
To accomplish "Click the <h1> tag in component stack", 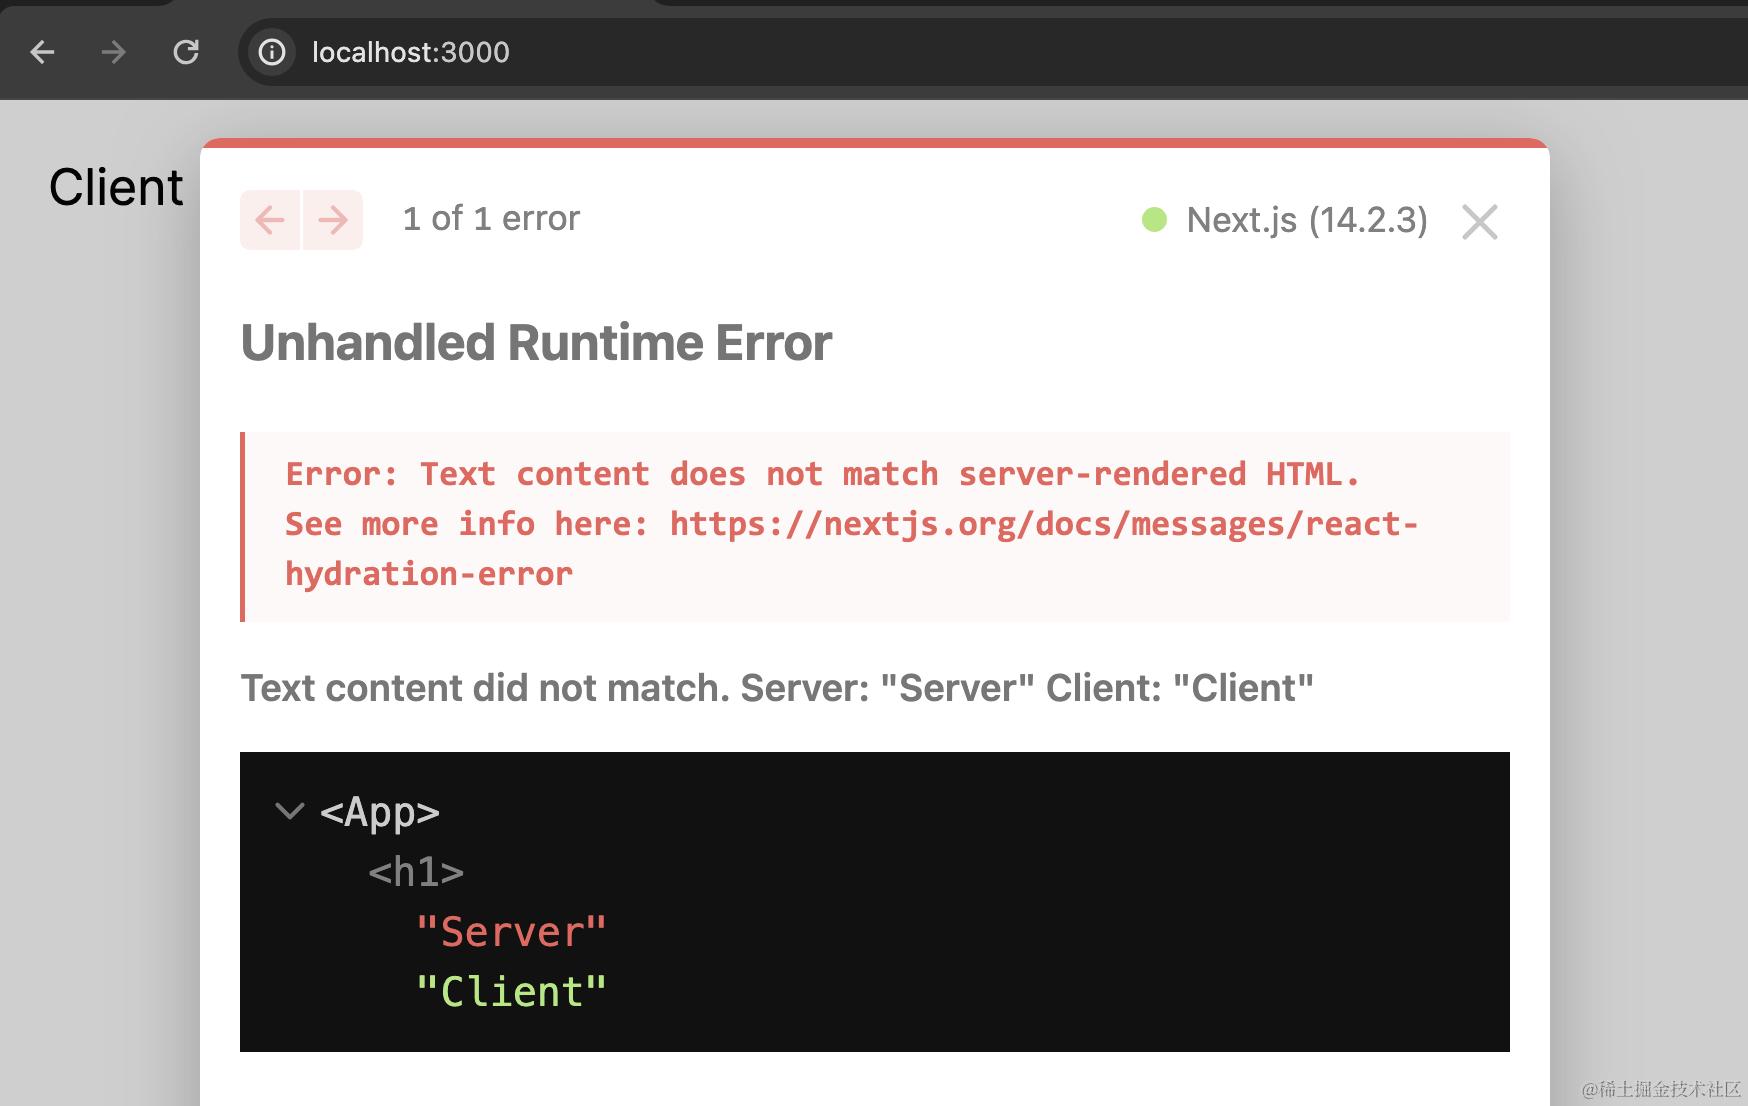I will coord(416,871).
